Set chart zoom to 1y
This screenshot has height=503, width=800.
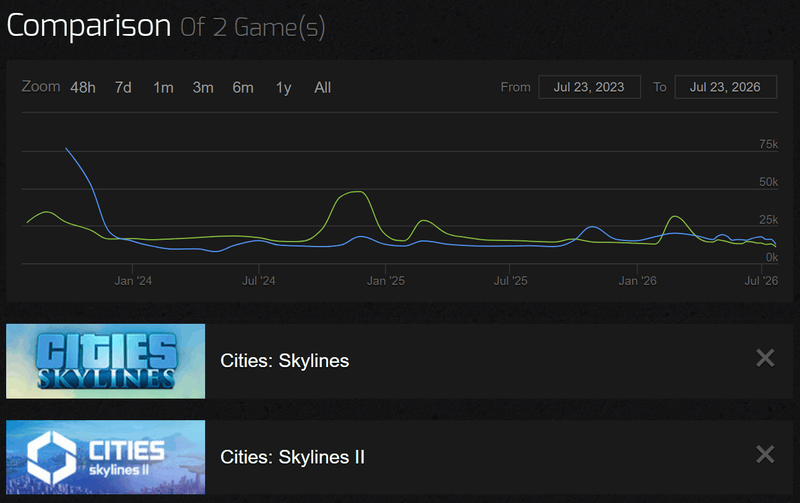pos(284,88)
